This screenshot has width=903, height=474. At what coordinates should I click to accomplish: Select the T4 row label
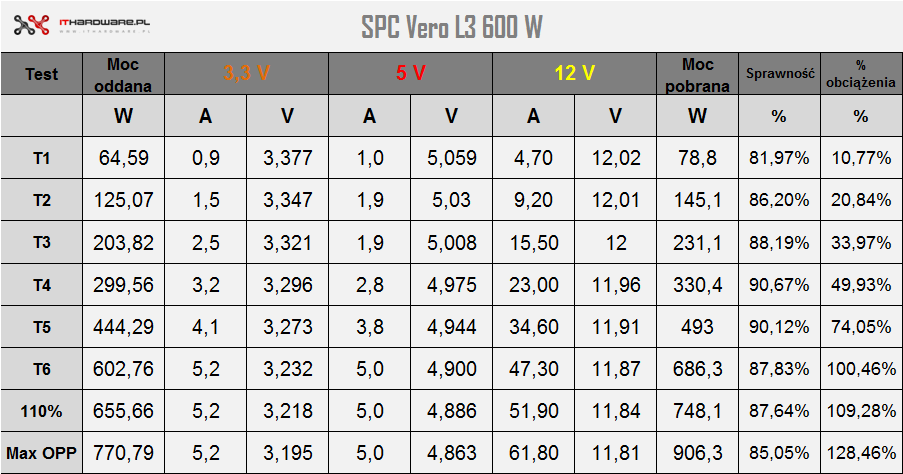click(x=41, y=285)
